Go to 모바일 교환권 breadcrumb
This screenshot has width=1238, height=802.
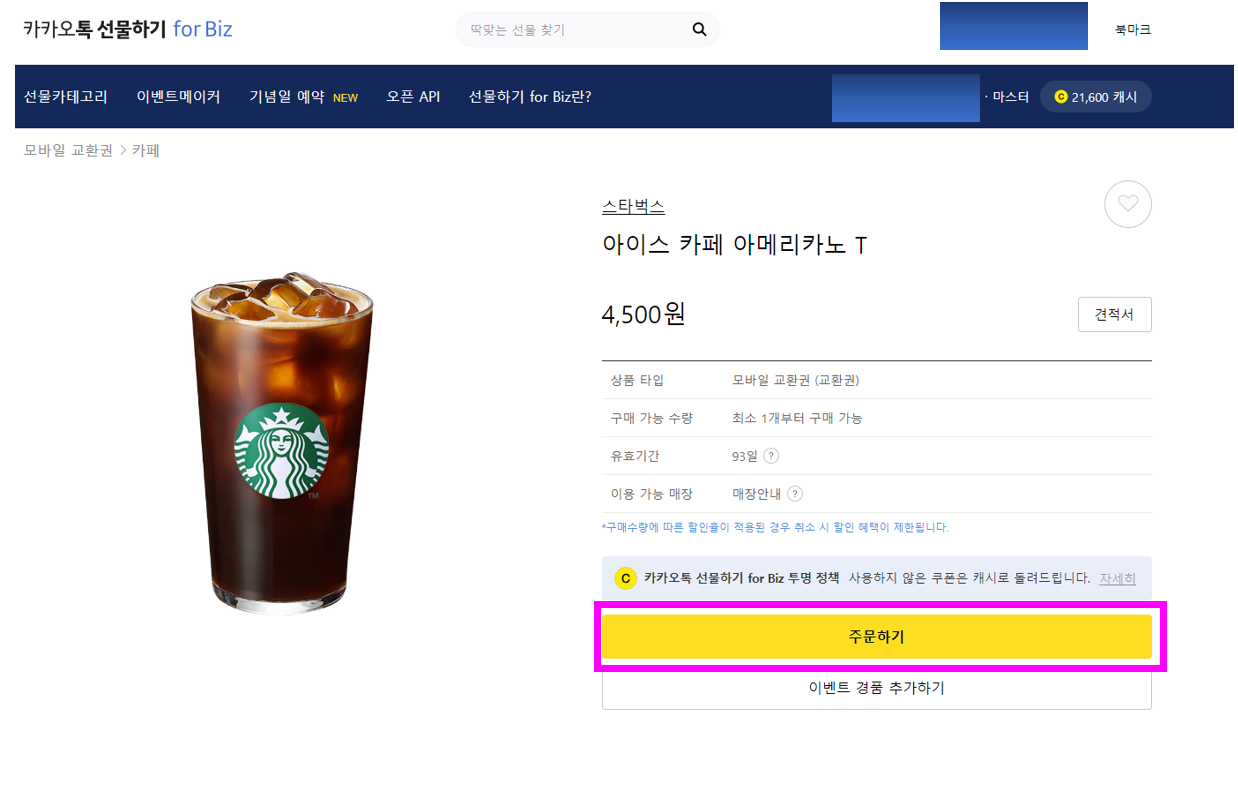[68, 151]
